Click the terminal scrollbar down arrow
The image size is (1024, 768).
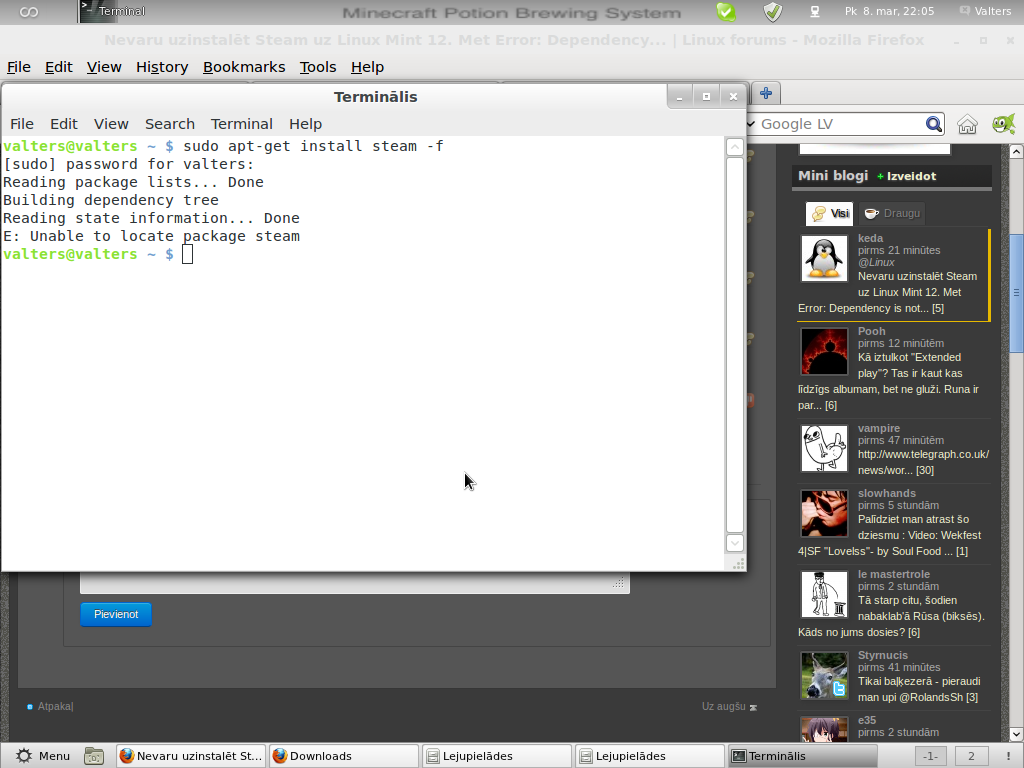tap(735, 543)
